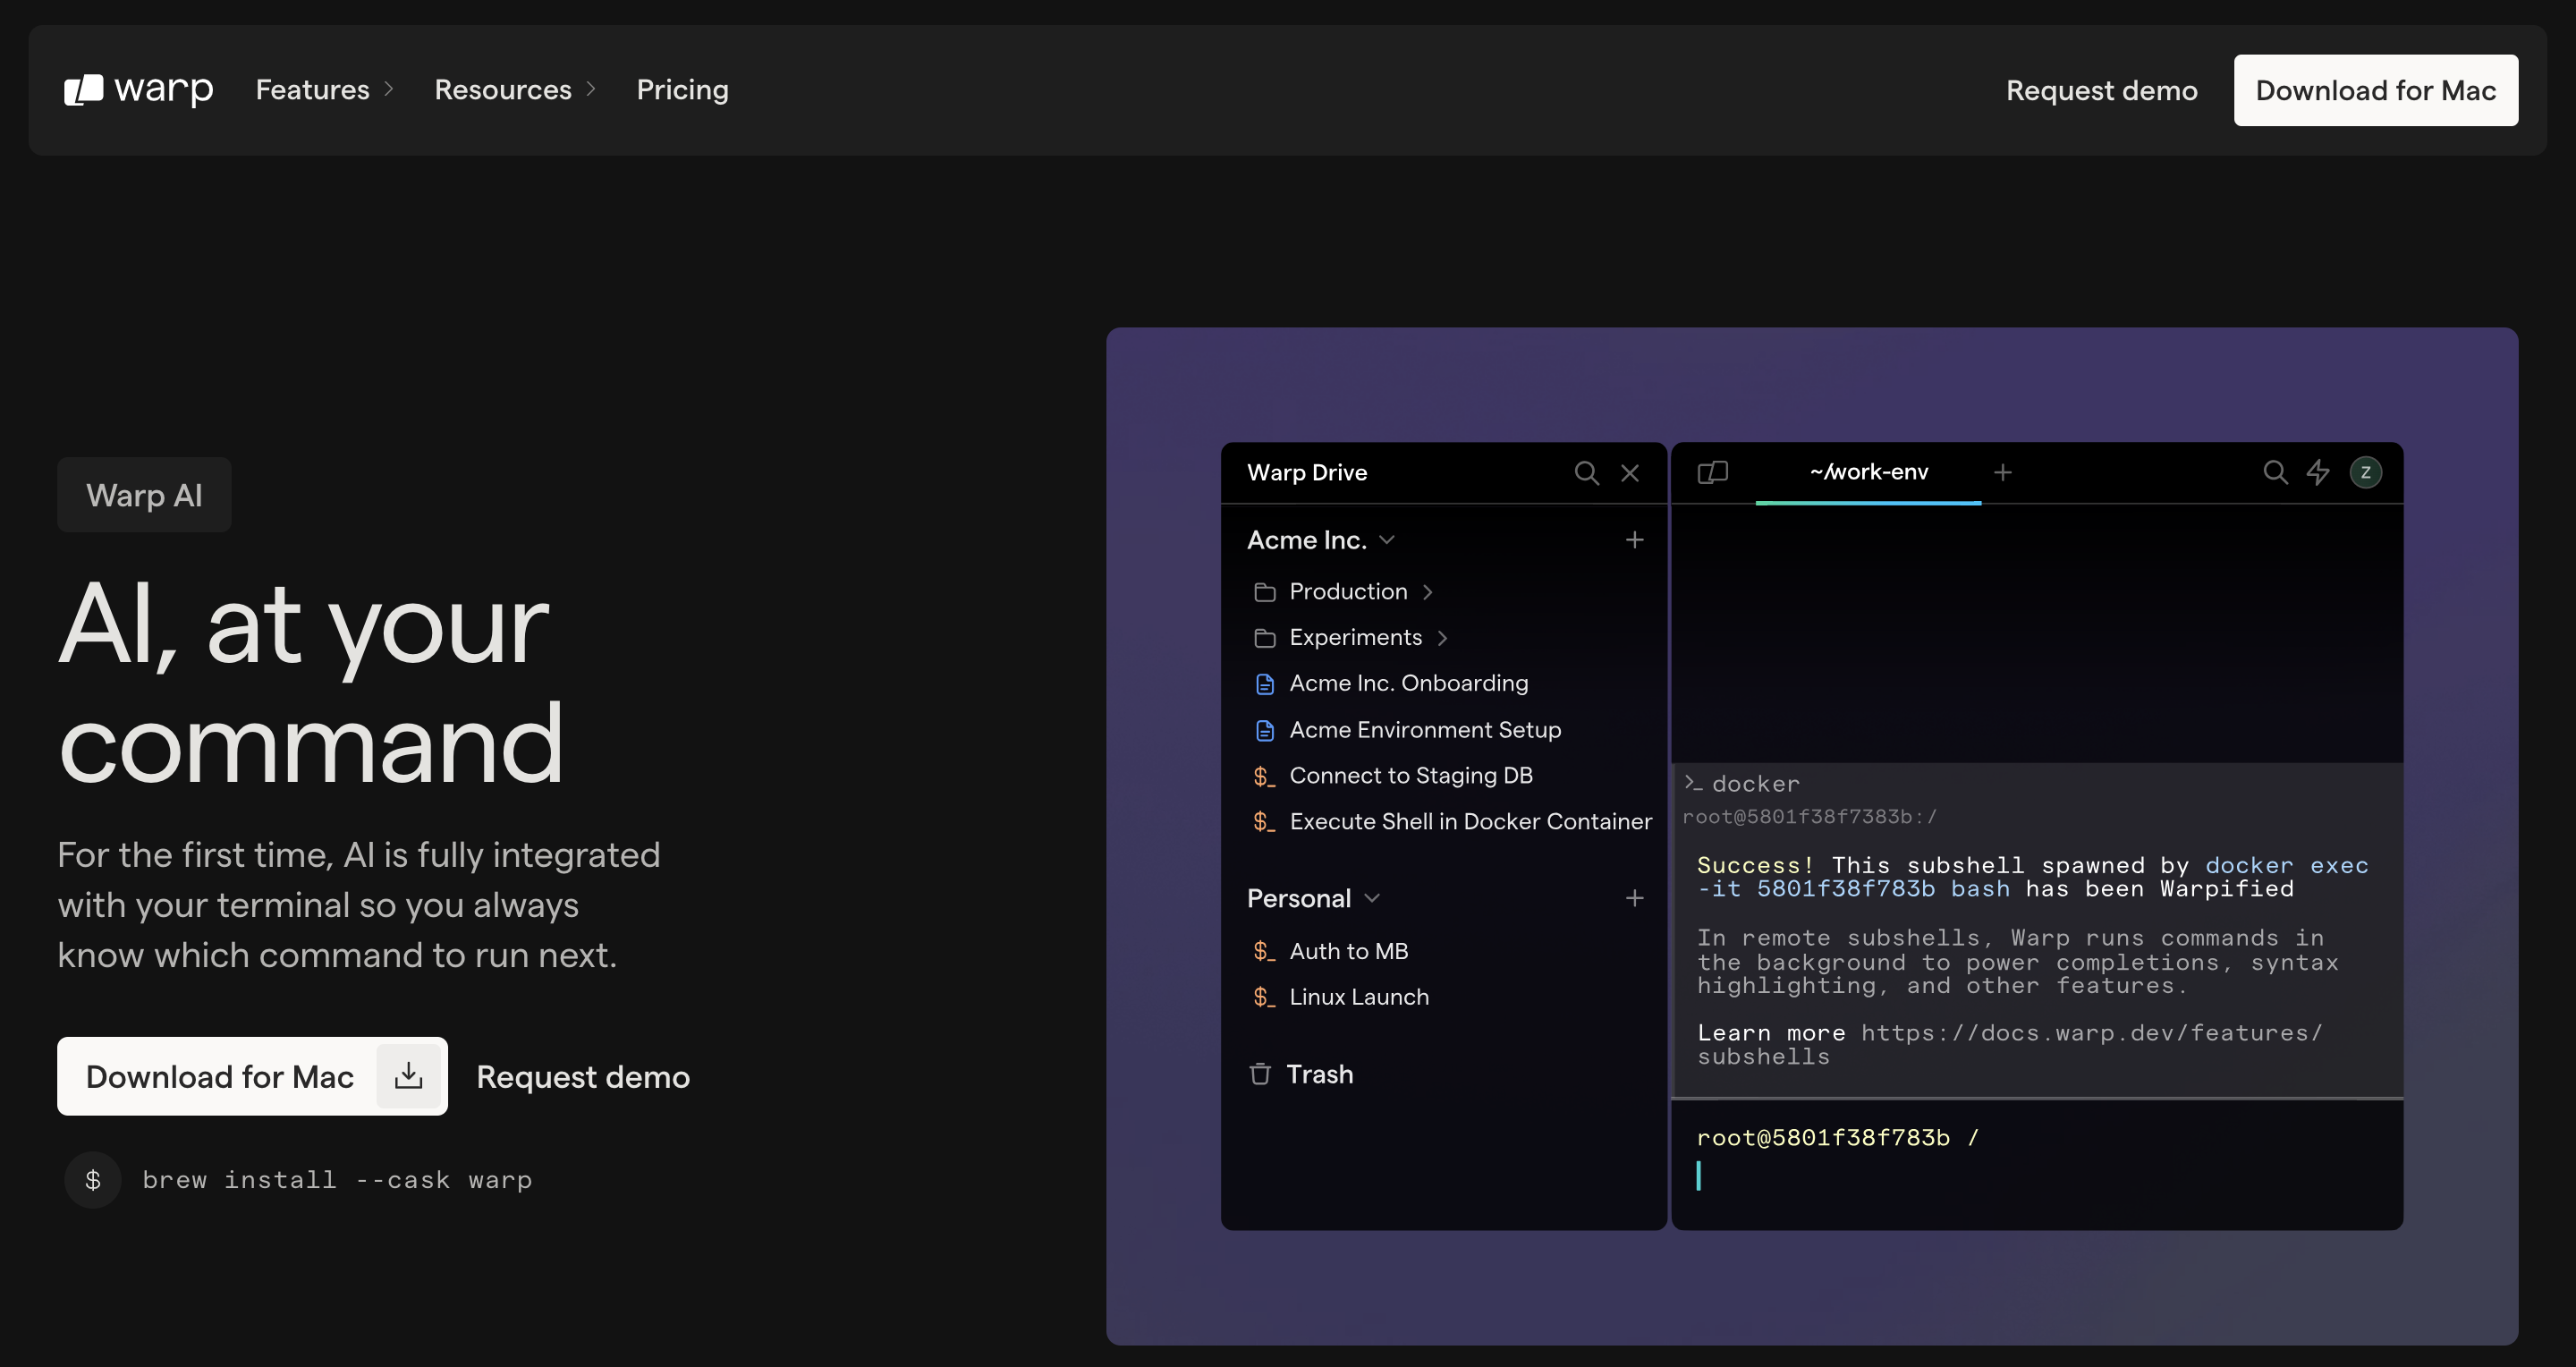Close the Warp Drive panel

click(1630, 472)
